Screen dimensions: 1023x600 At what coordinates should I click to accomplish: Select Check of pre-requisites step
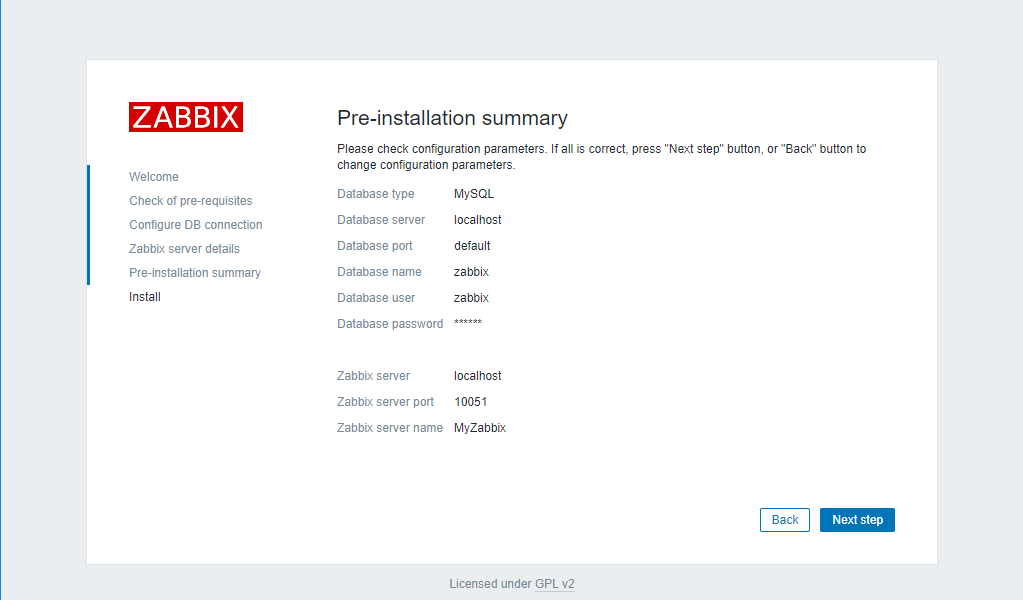[x=191, y=201]
